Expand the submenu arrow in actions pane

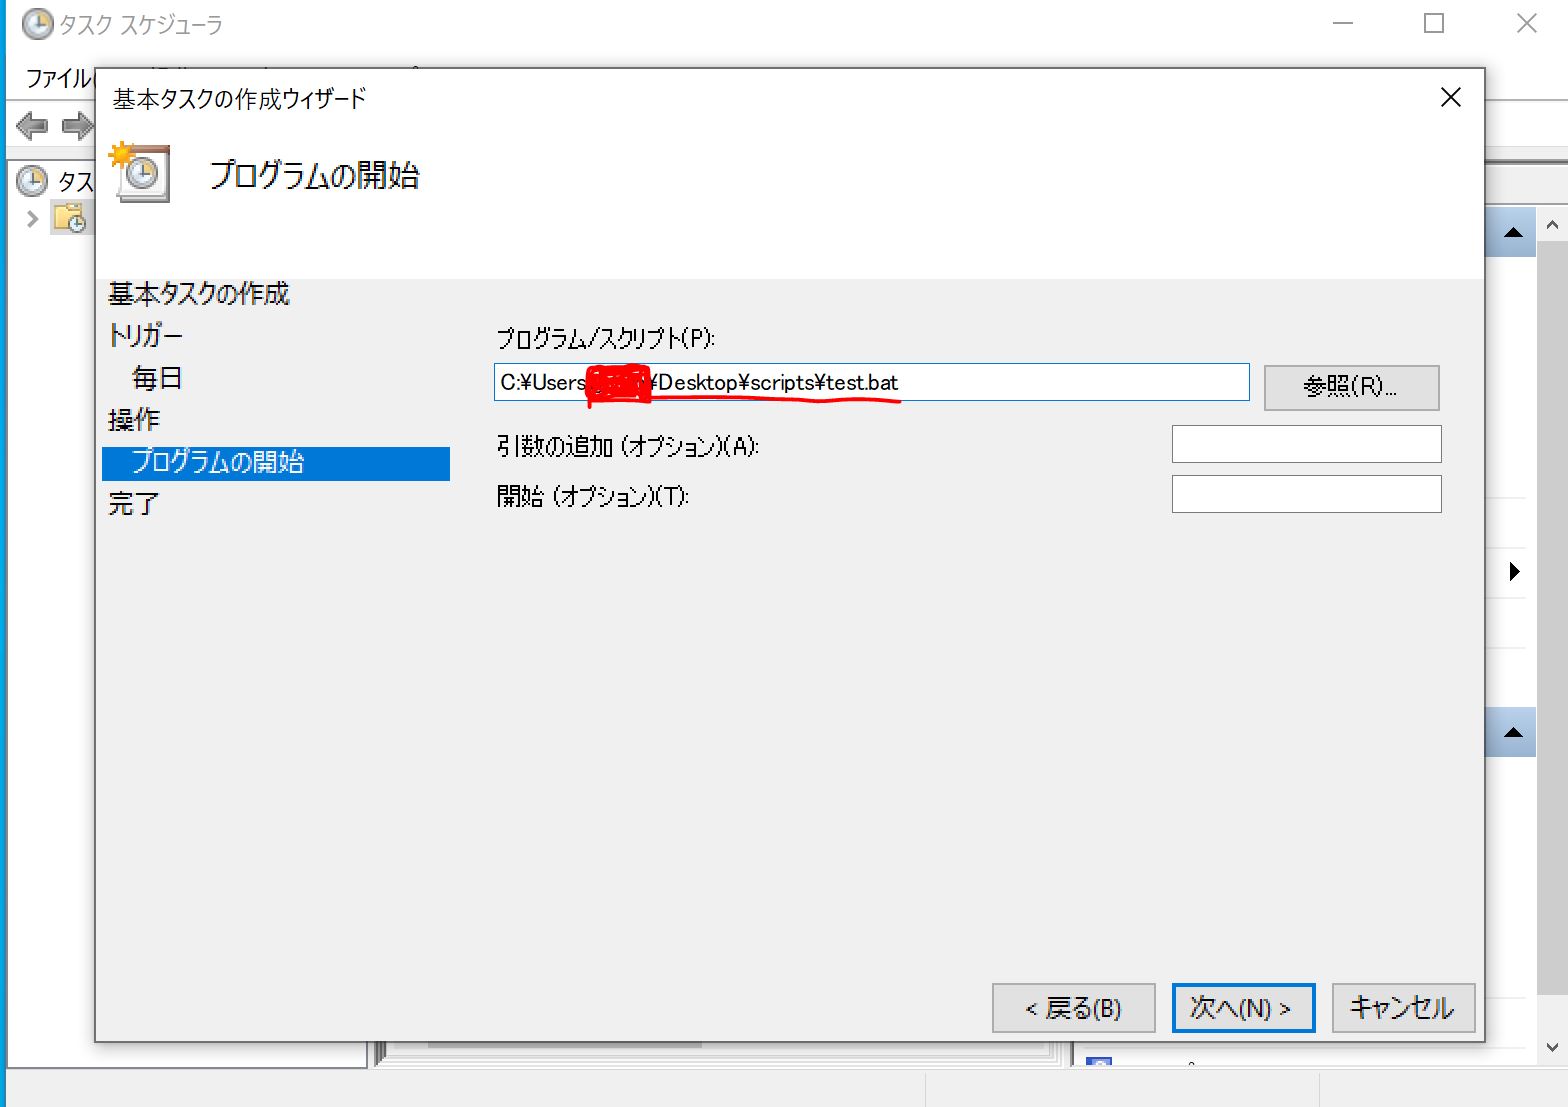pos(1514,572)
